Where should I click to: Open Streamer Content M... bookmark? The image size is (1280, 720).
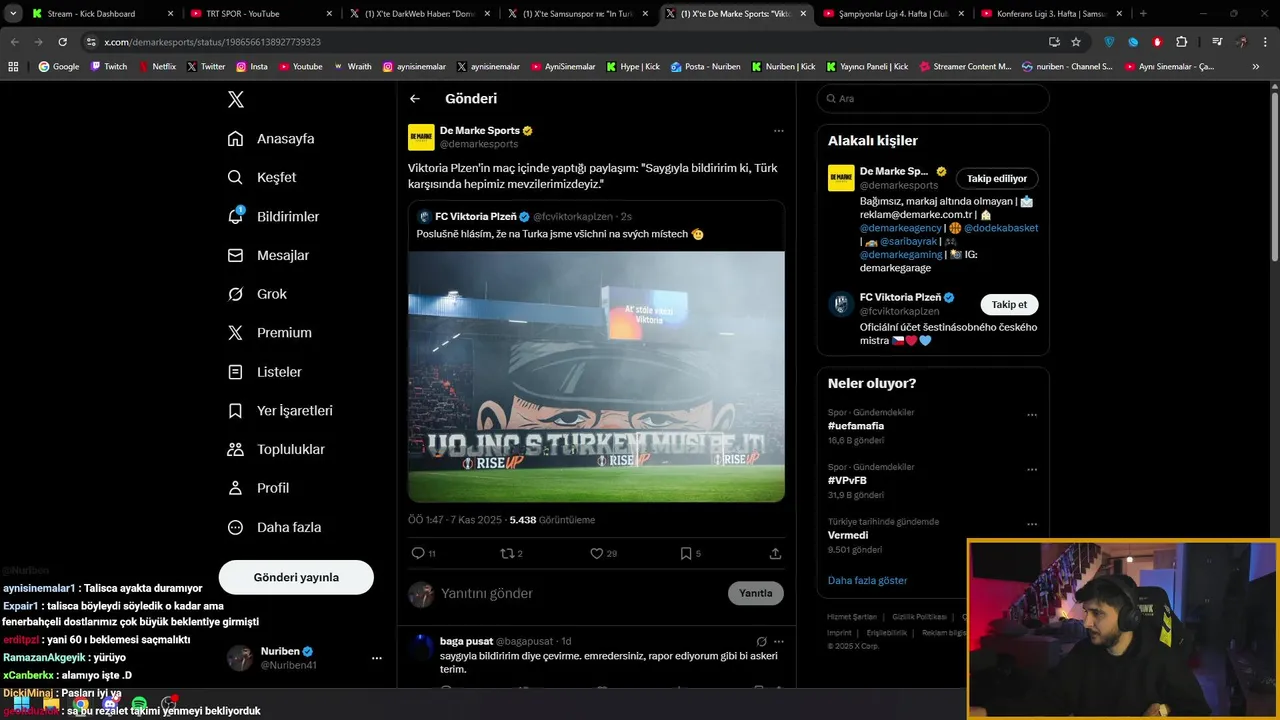point(964,67)
